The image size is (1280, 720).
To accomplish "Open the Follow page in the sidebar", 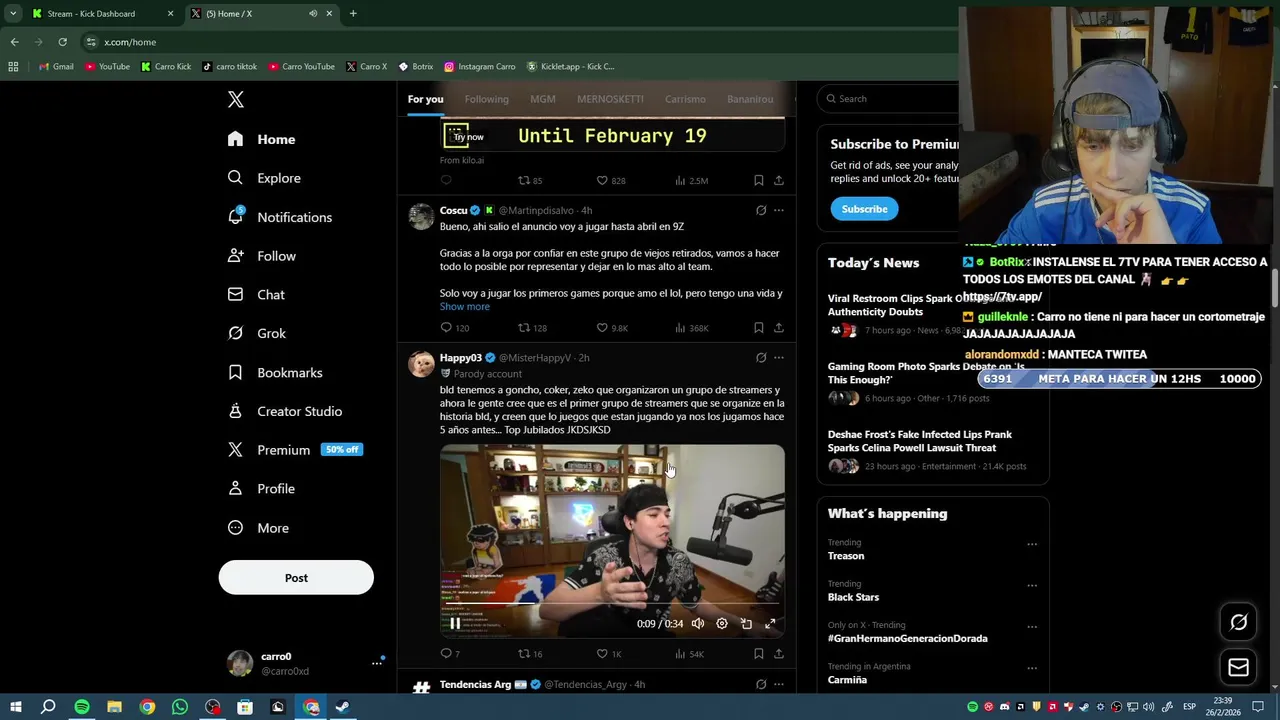I will (262, 256).
